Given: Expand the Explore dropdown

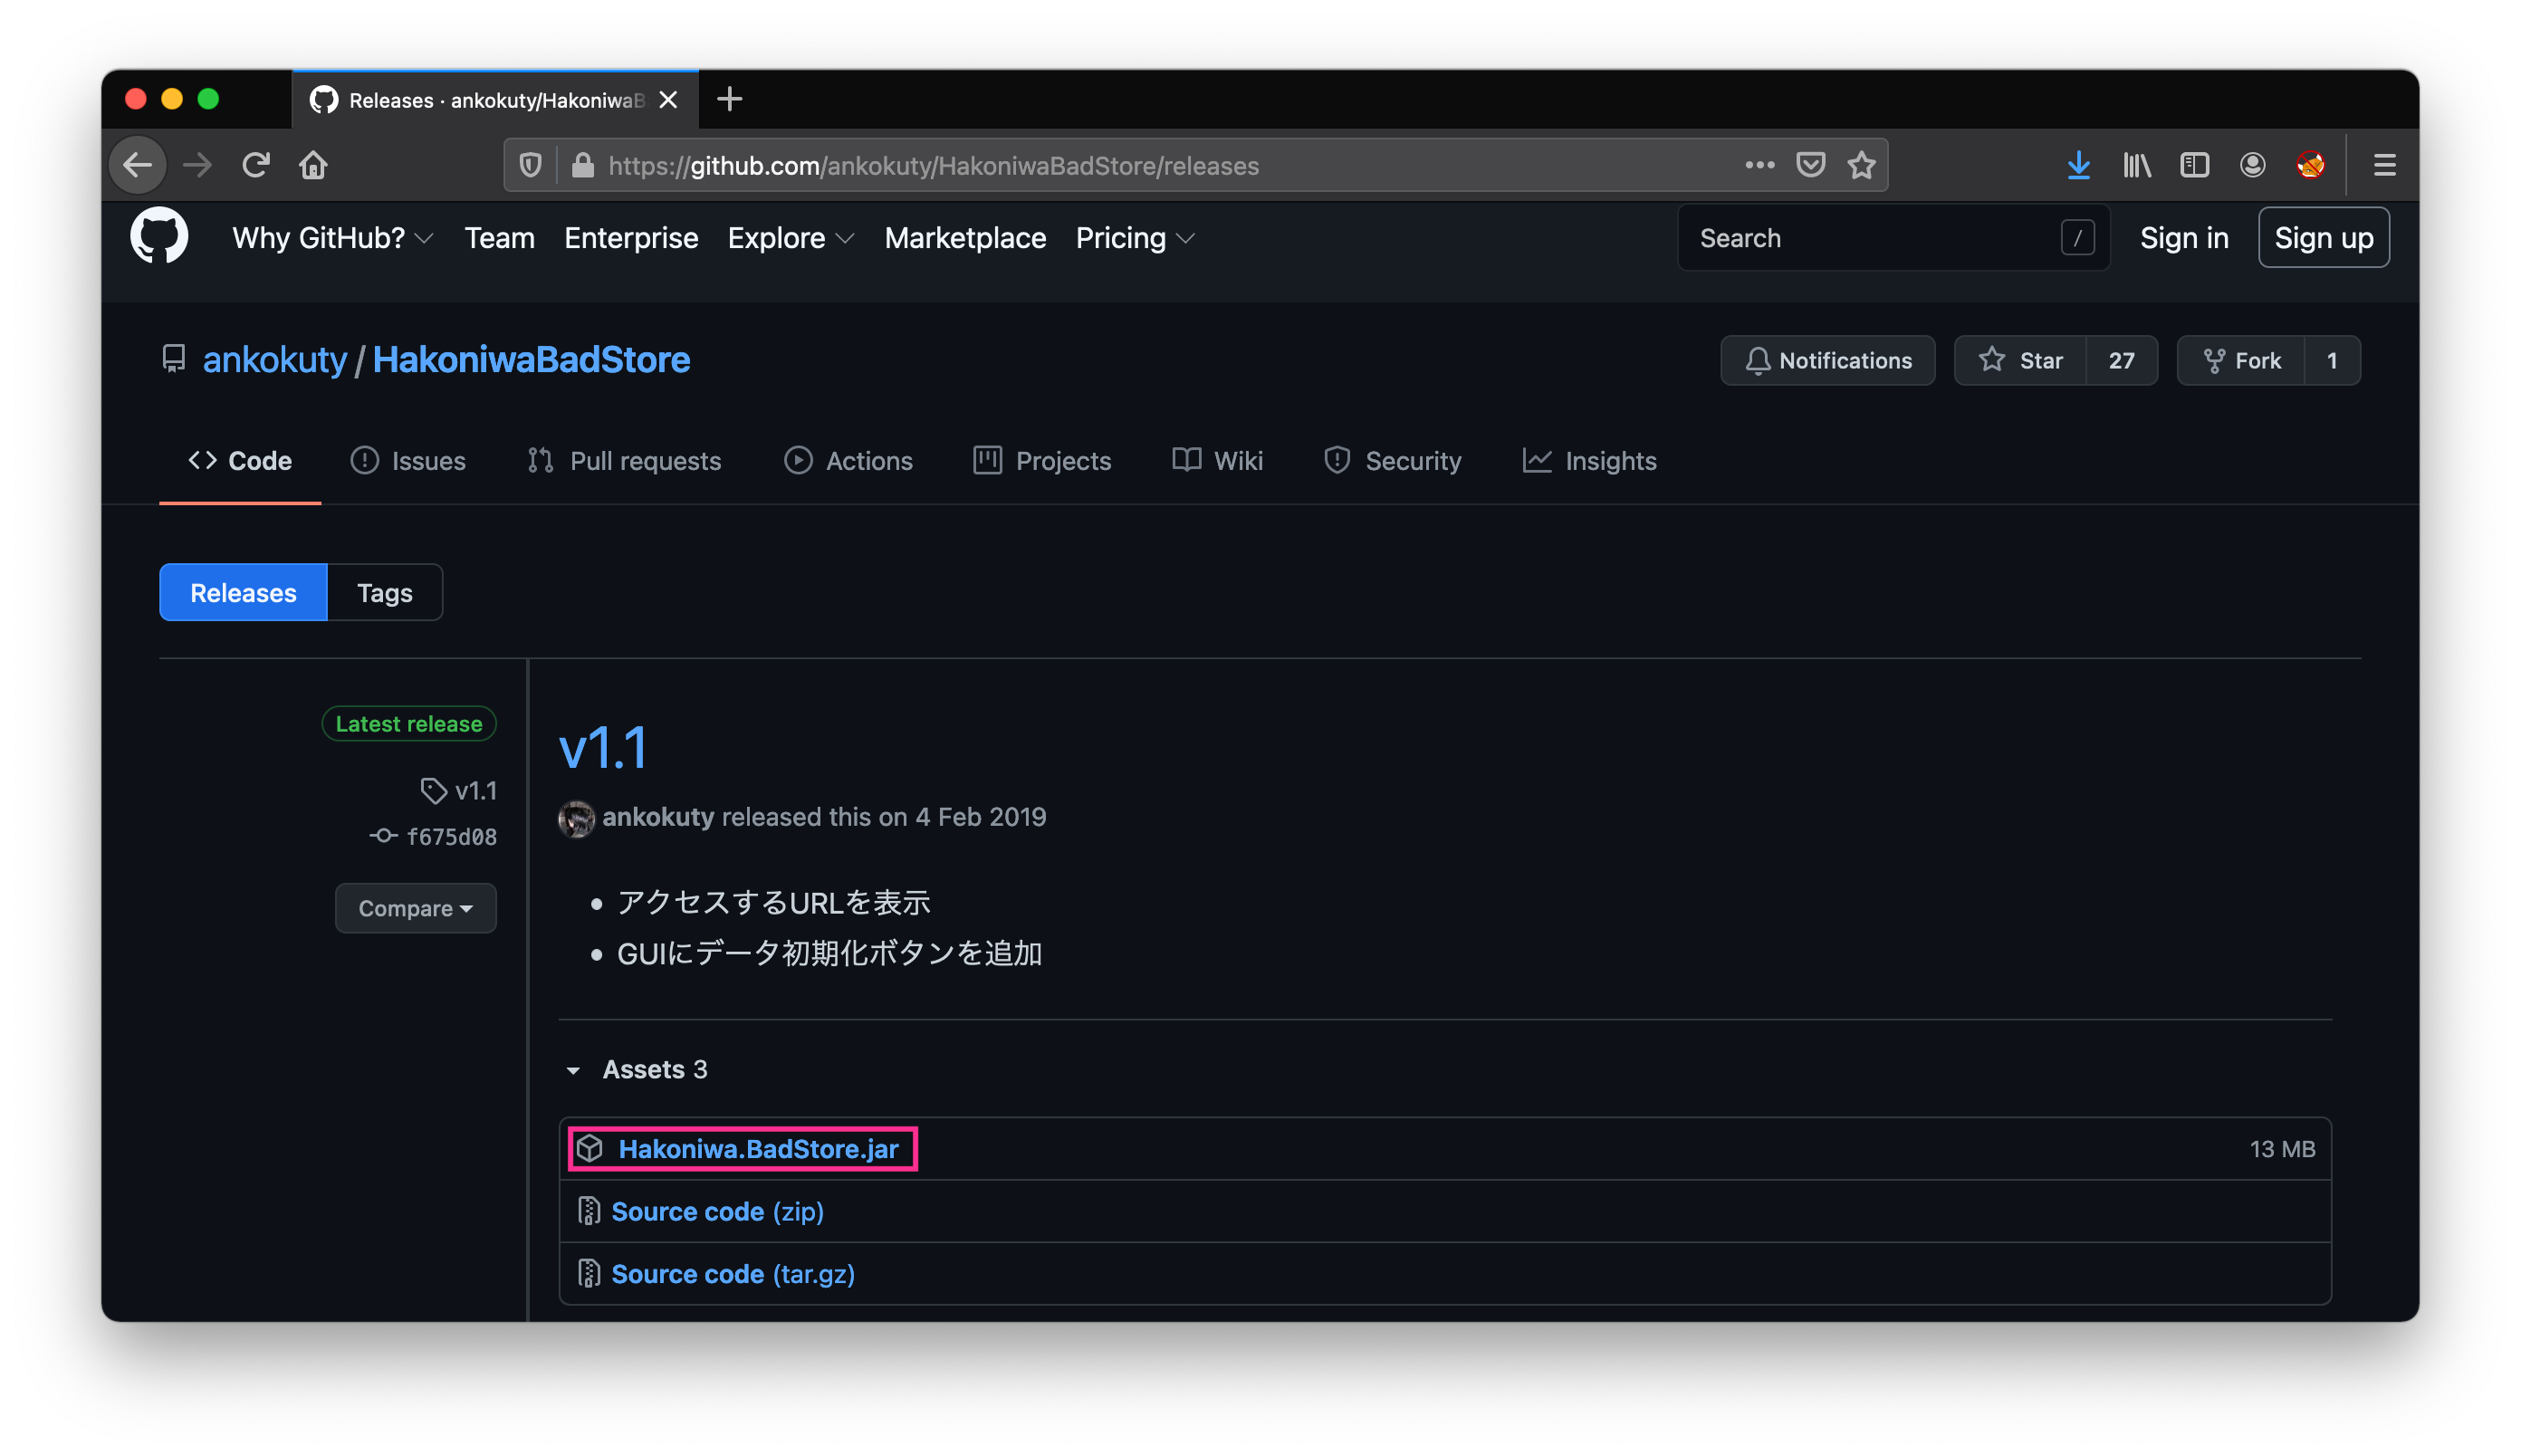Looking at the screenshot, I should pos(790,238).
